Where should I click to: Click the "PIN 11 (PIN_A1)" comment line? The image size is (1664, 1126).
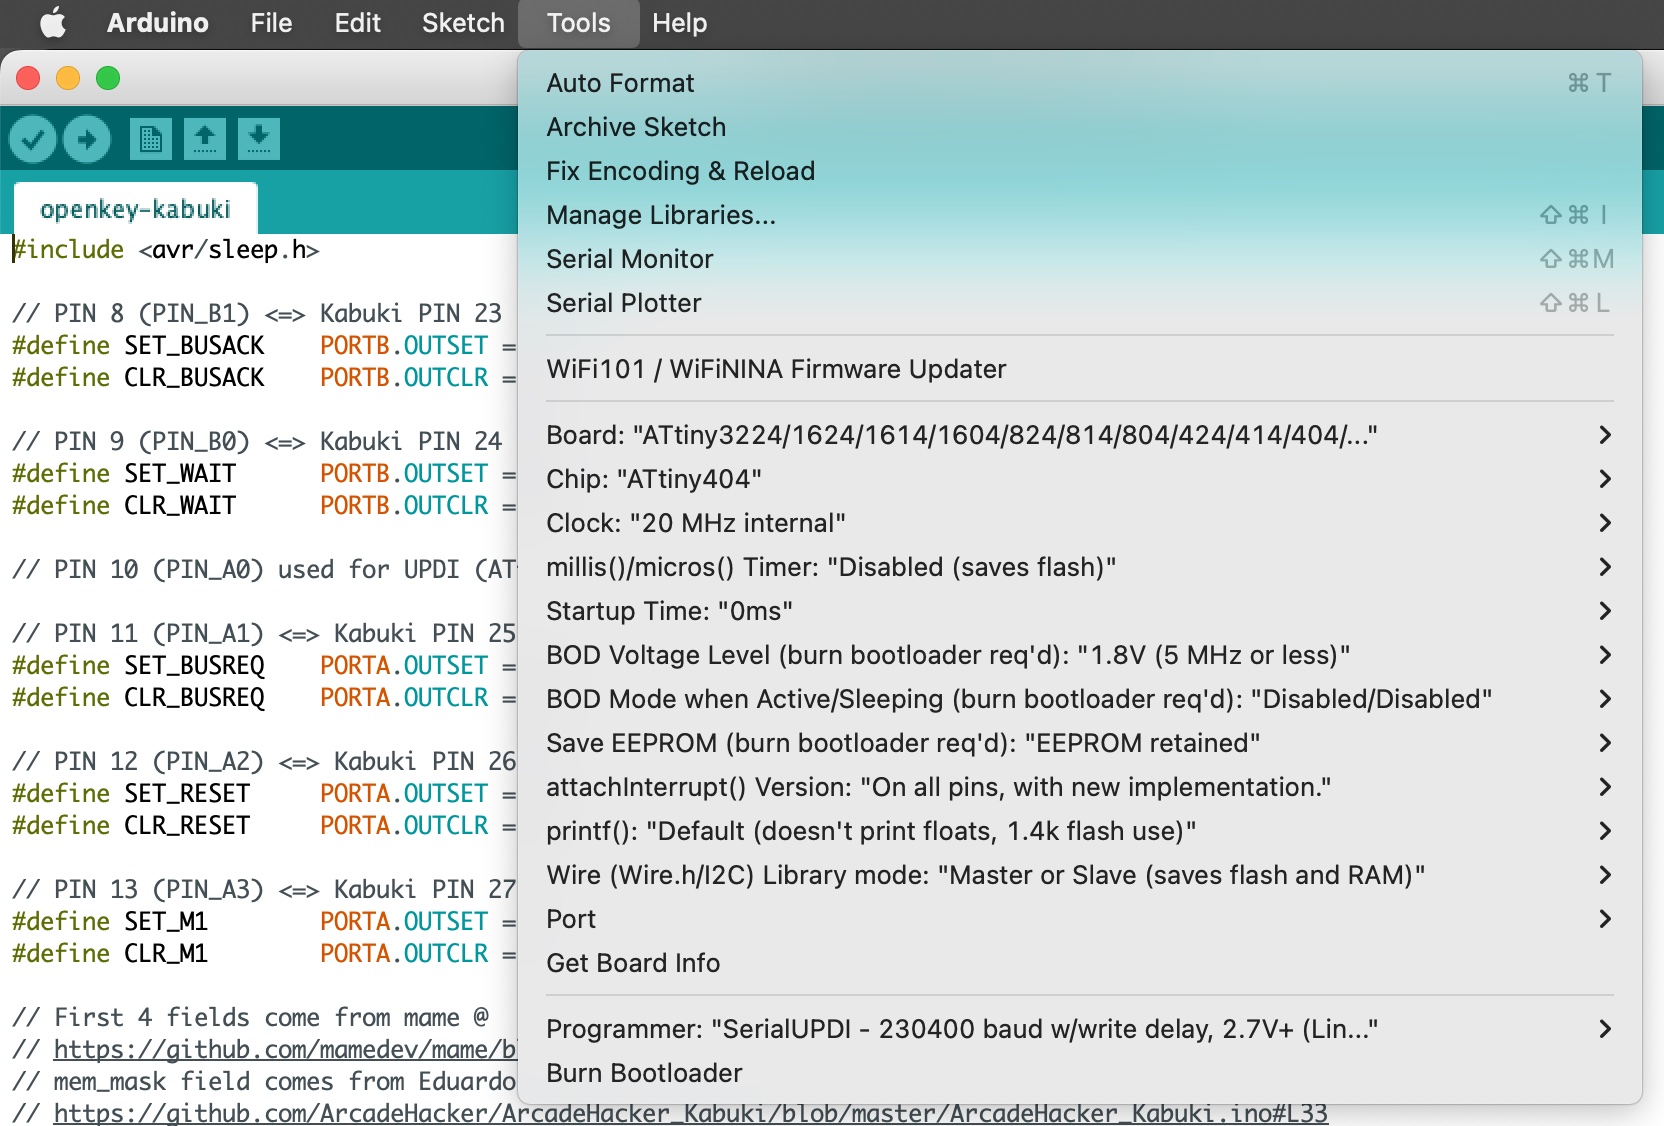coord(264,633)
